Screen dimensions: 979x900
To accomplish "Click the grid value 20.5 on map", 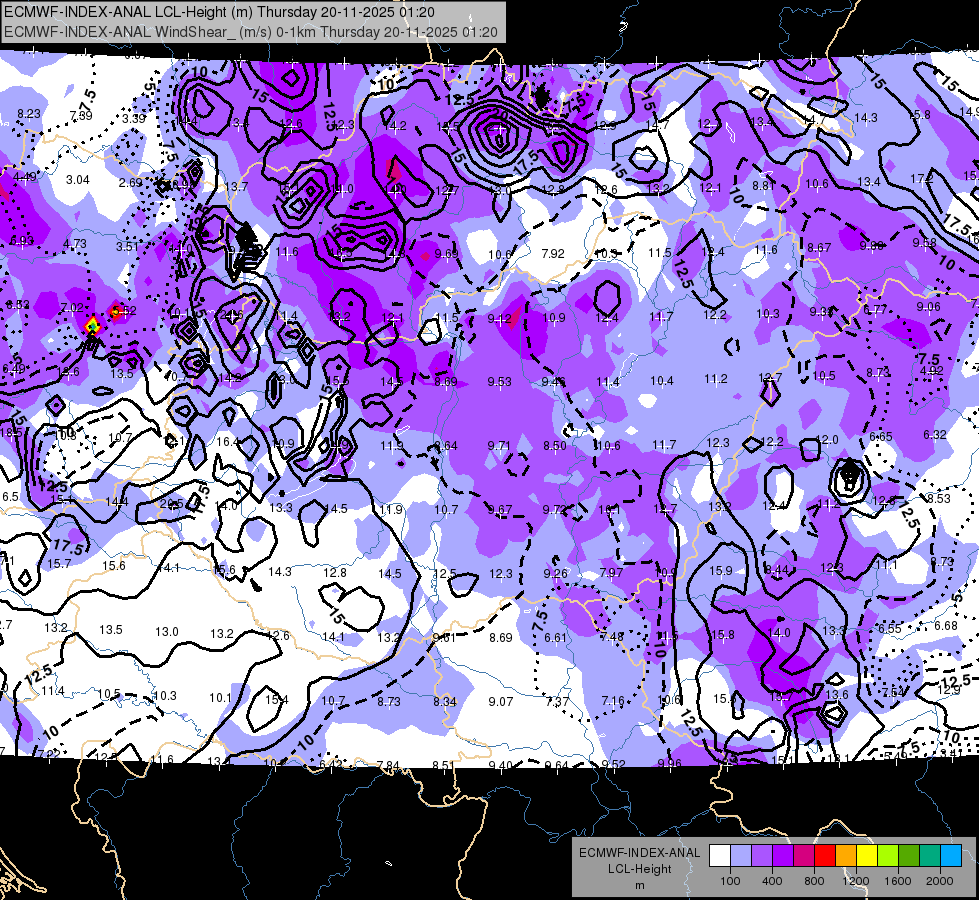I will coord(171,504).
